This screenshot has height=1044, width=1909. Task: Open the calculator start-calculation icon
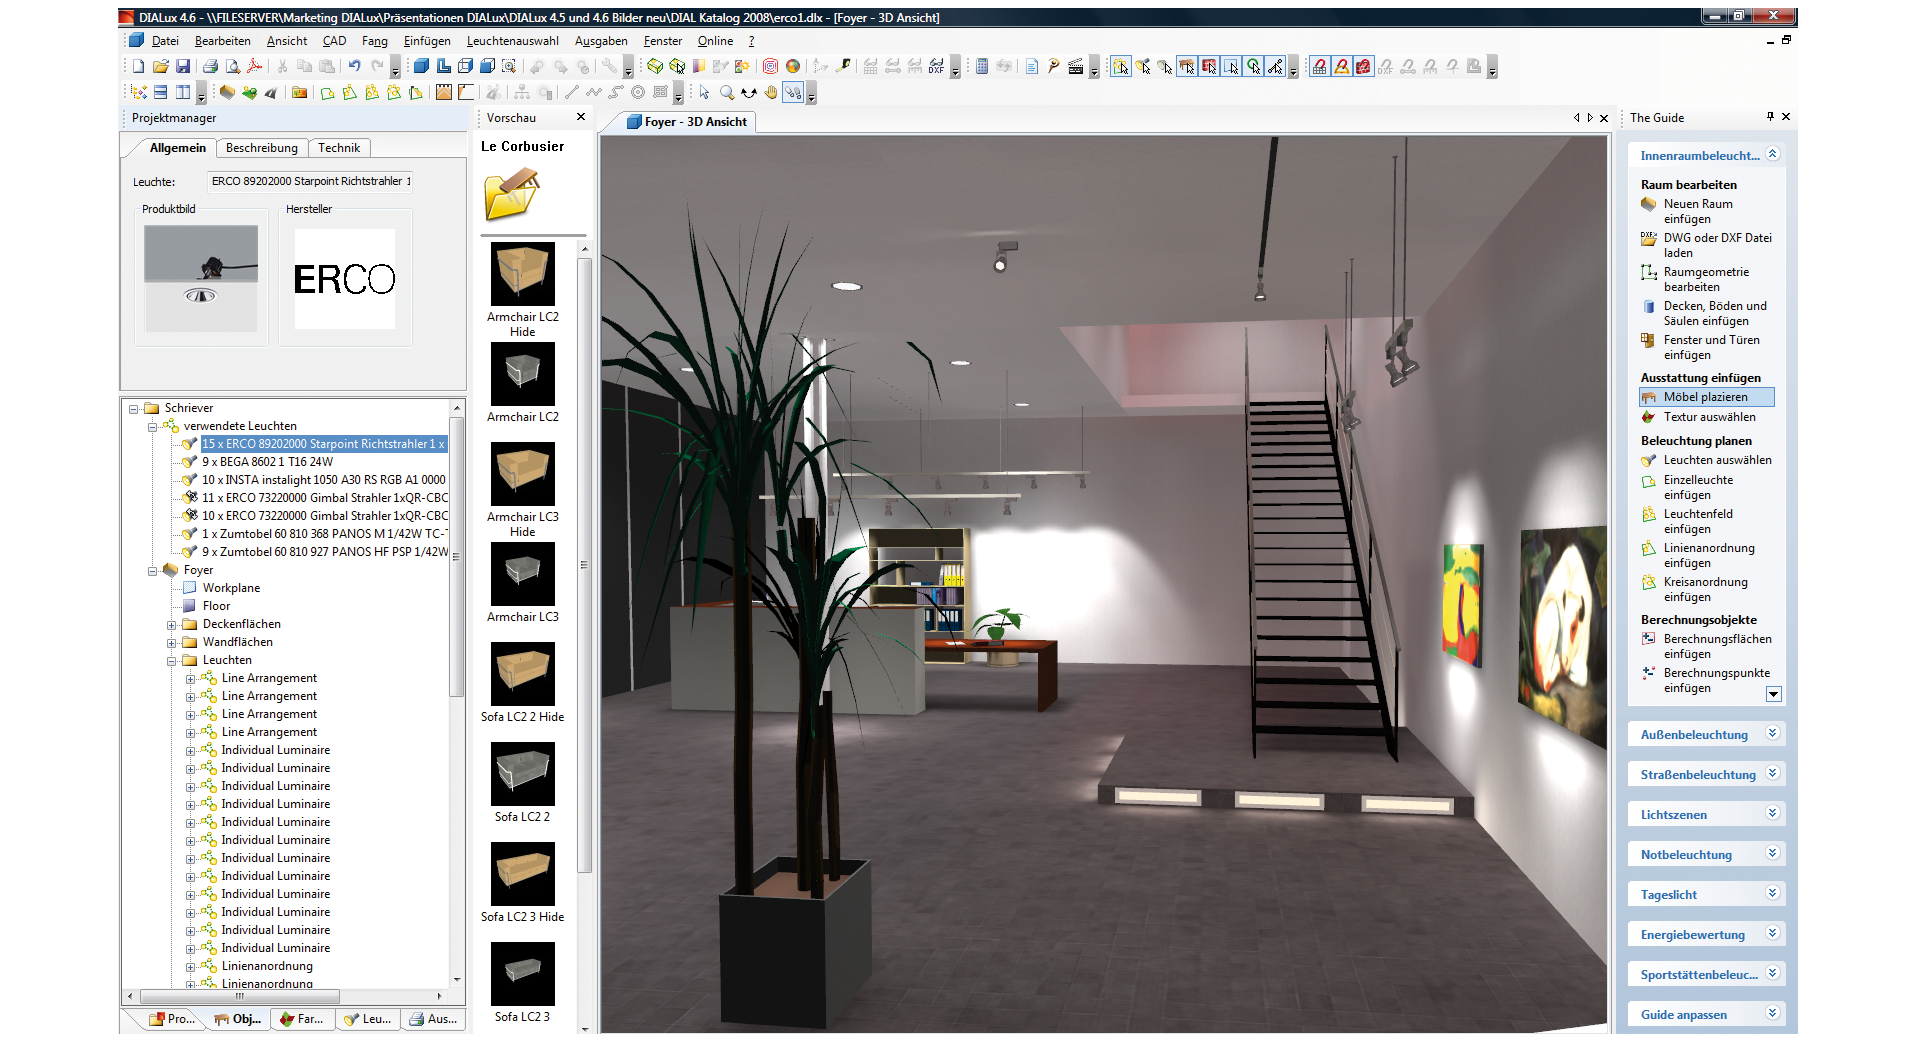tap(981, 67)
